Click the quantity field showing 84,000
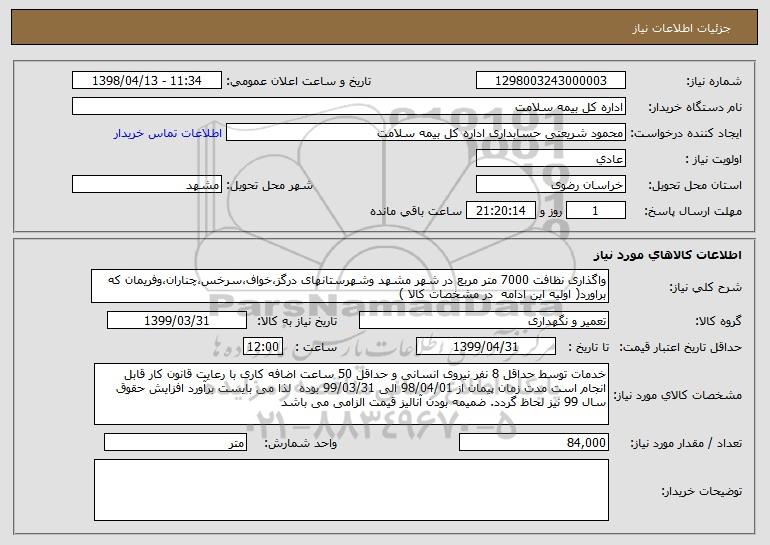The width and height of the screenshot is (770, 545). click(534, 442)
